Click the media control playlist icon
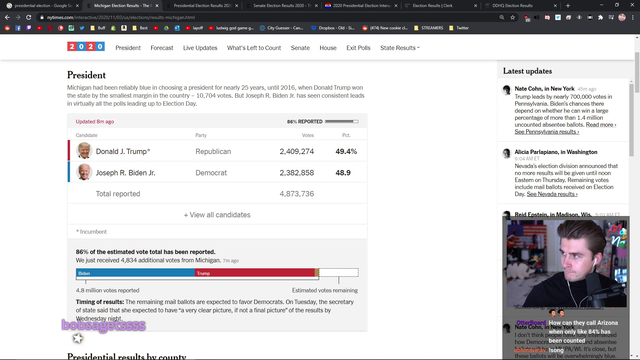Image resolution: width=640 pixels, height=360 pixels. pyautogui.click(x=611, y=18)
